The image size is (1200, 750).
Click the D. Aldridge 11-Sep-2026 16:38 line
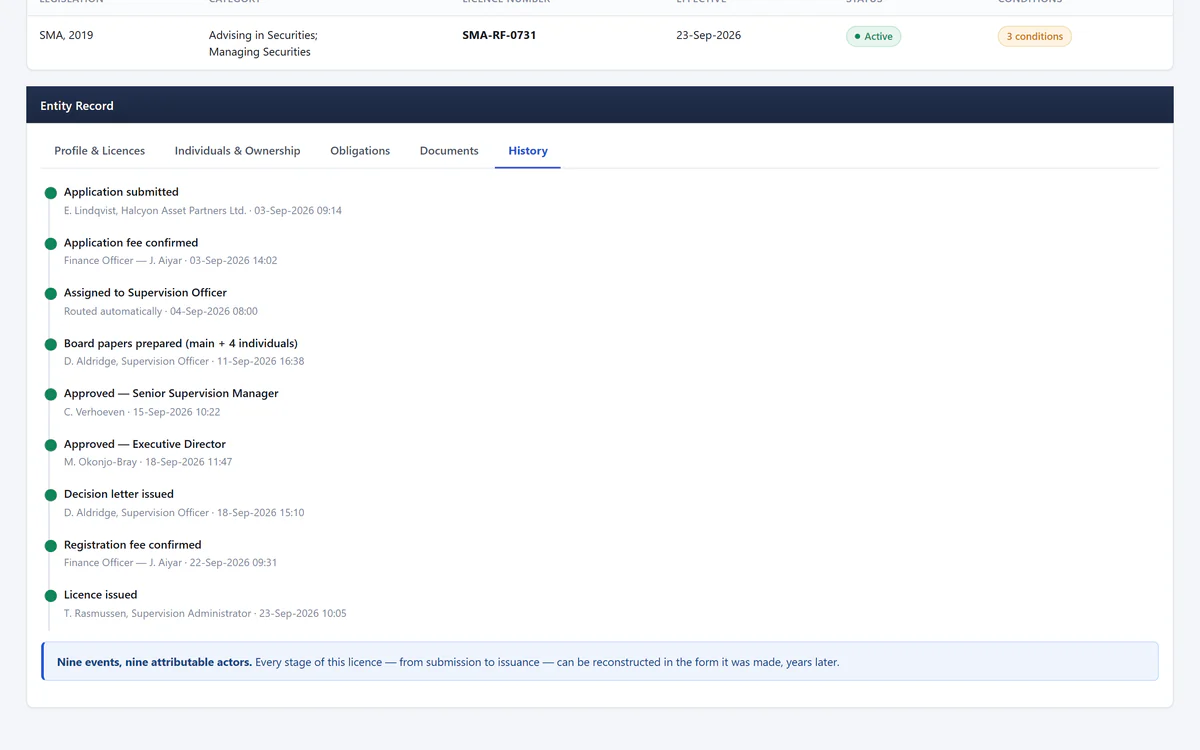pyautogui.click(x=184, y=362)
